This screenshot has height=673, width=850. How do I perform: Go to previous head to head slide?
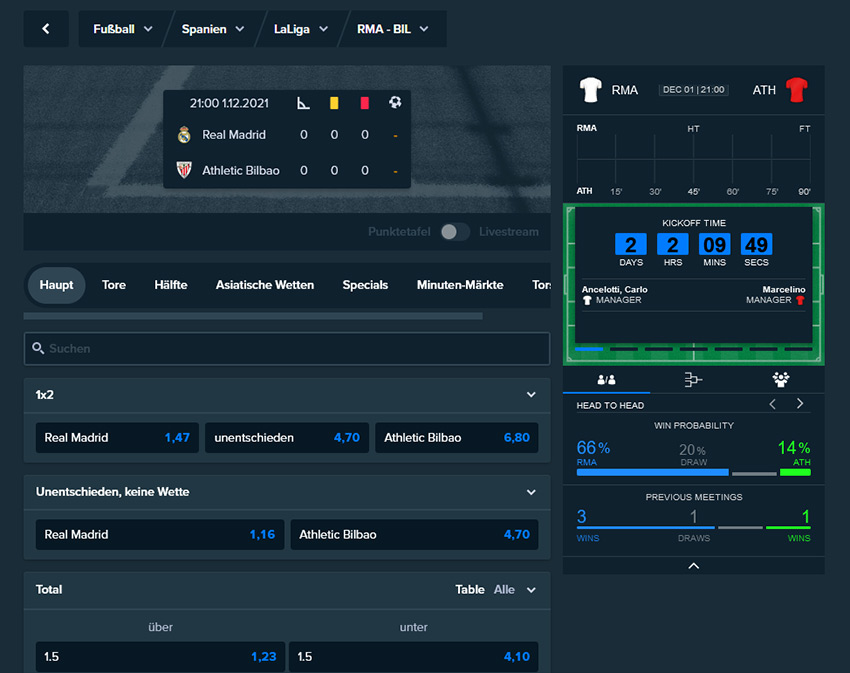pyautogui.click(x=772, y=404)
